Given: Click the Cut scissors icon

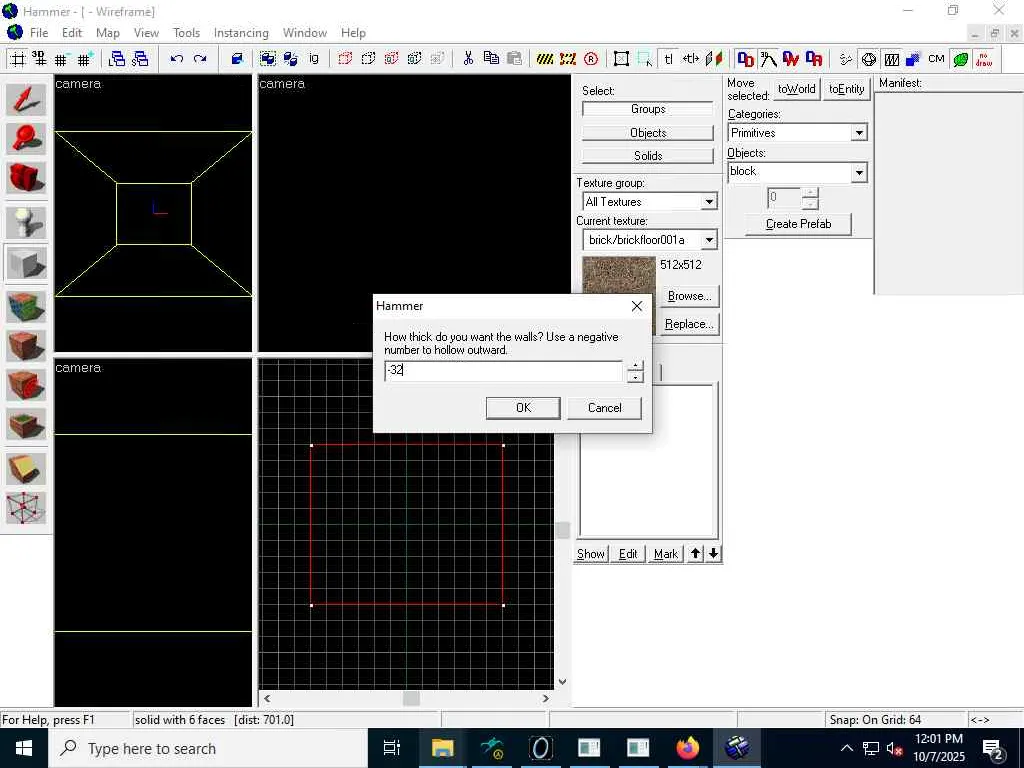Looking at the screenshot, I should (x=468, y=59).
